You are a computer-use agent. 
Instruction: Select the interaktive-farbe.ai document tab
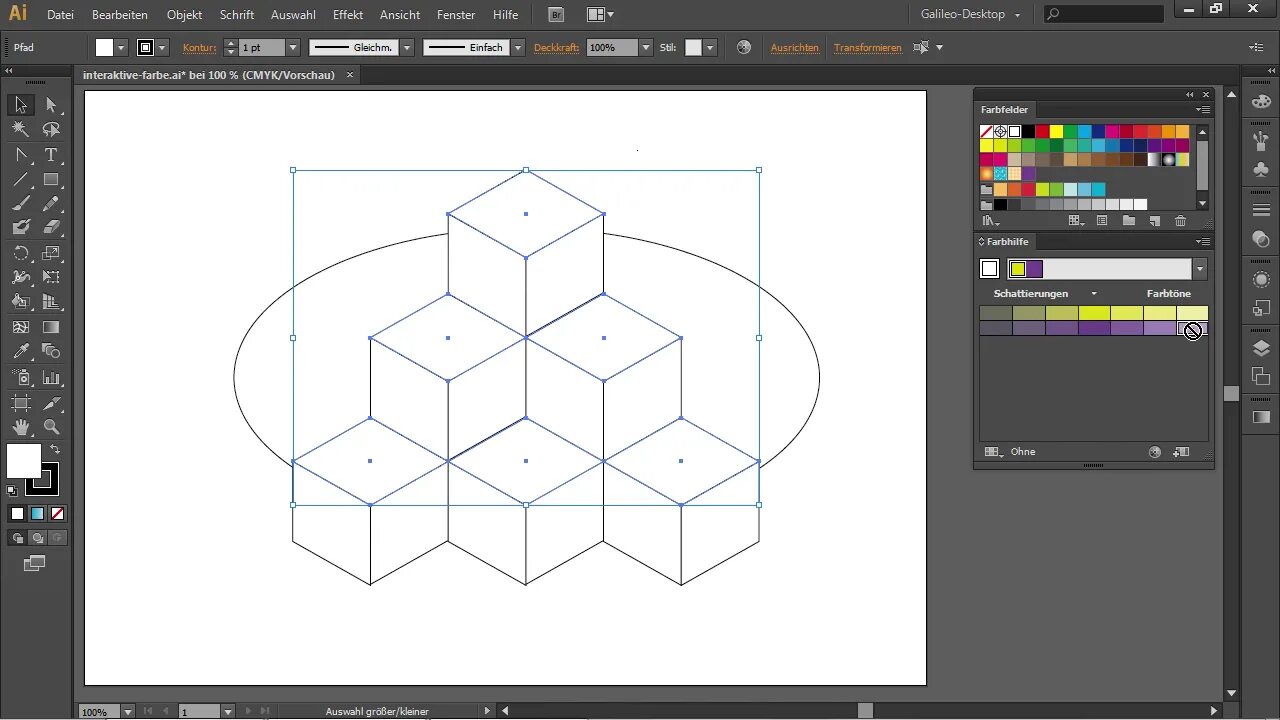click(208, 75)
